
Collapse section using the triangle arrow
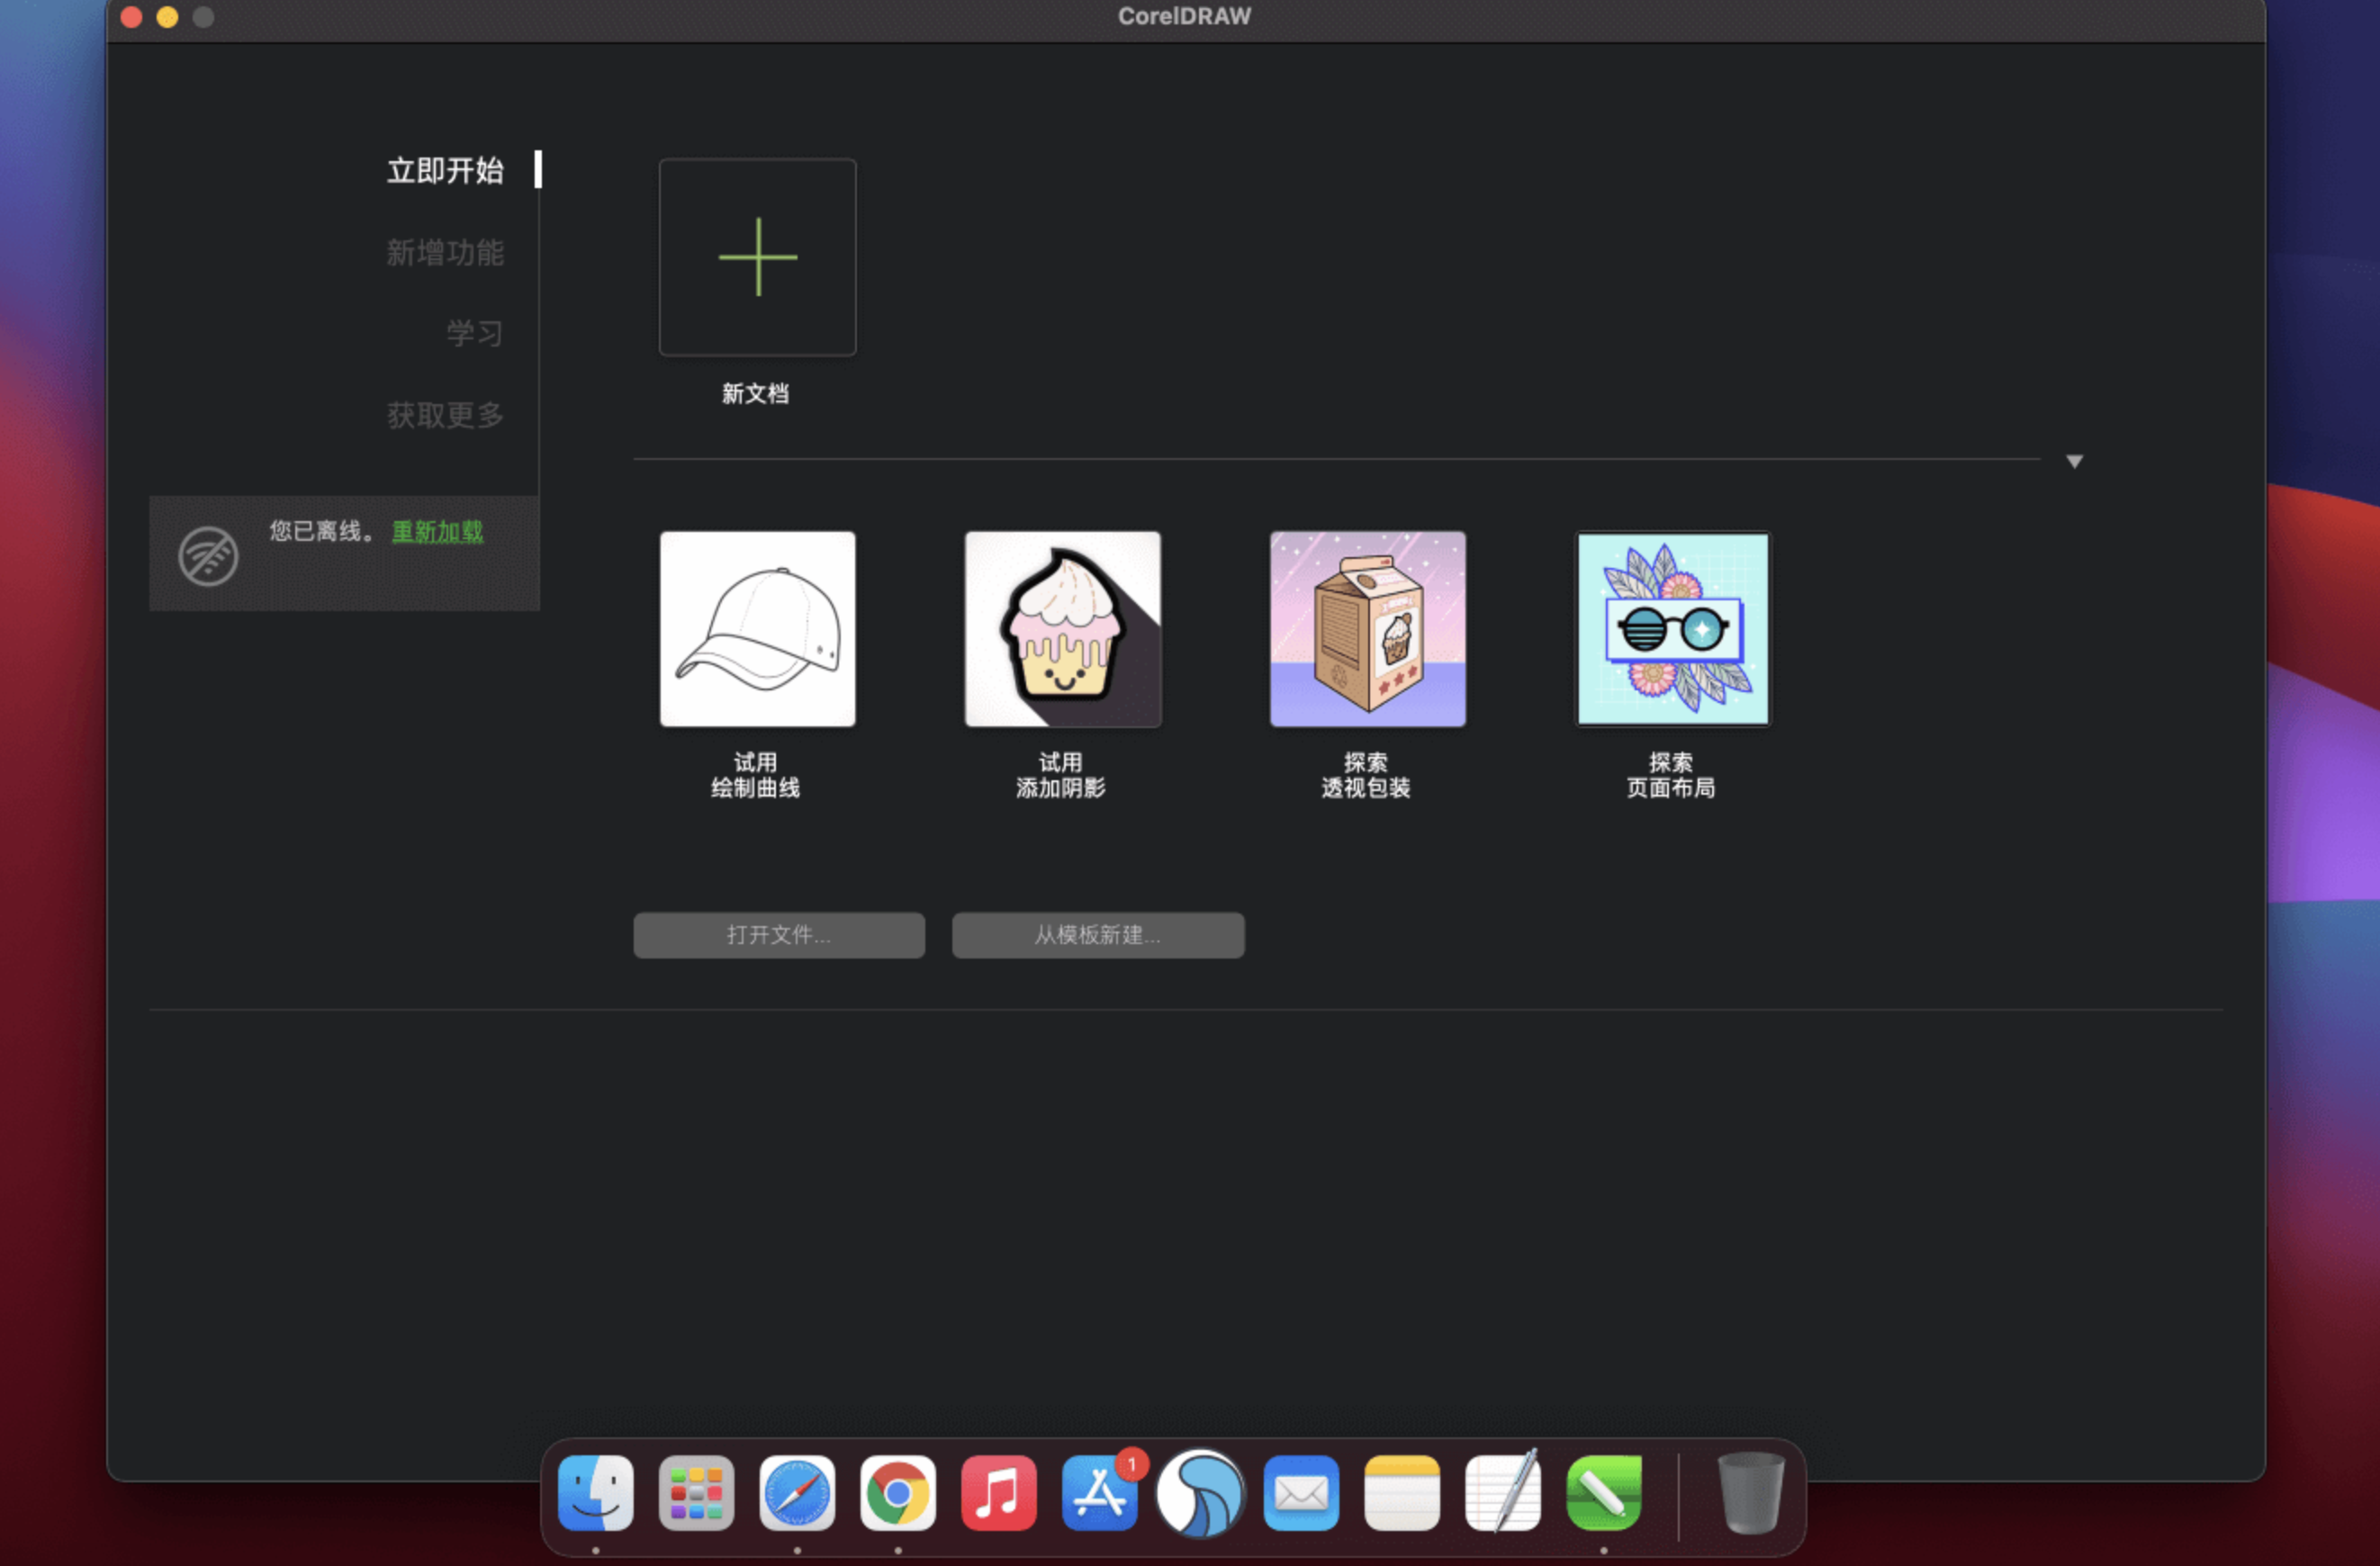click(x=2074, y=461)
